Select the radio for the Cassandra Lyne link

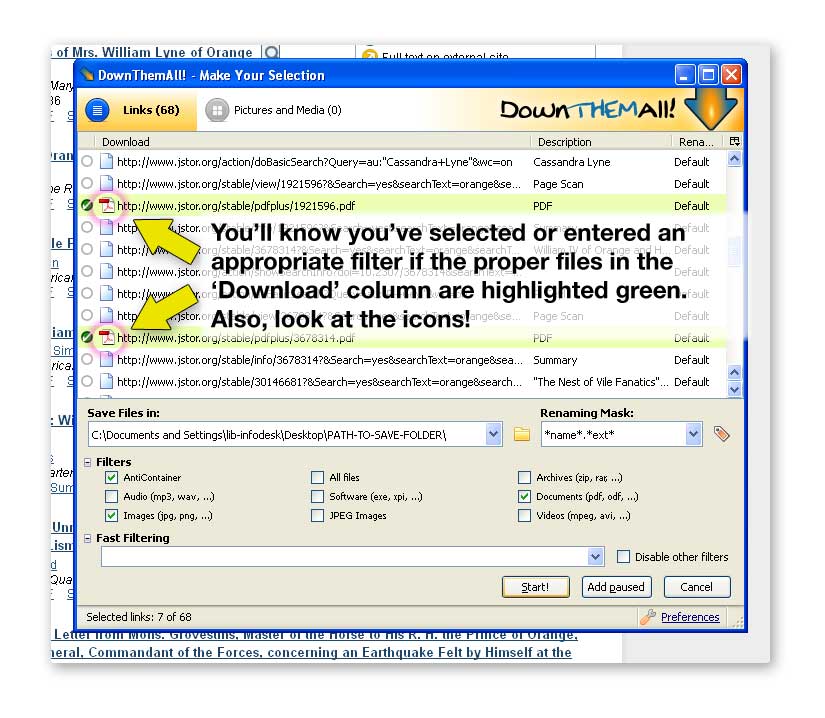(x=87, y=161)
